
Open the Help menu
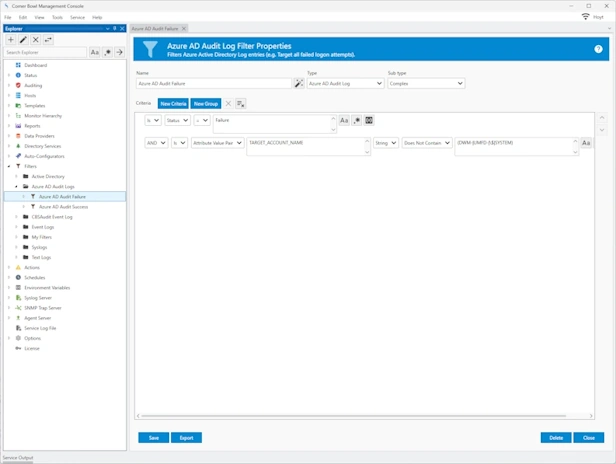(97, 17)
